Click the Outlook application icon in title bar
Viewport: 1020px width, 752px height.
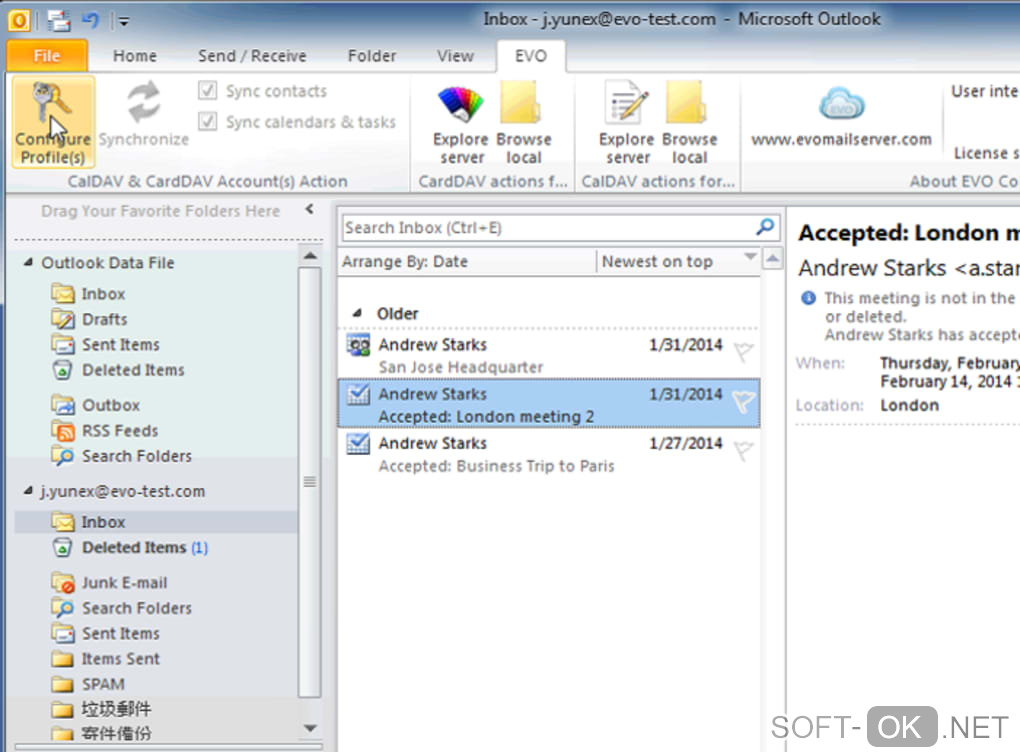point(19,21)
